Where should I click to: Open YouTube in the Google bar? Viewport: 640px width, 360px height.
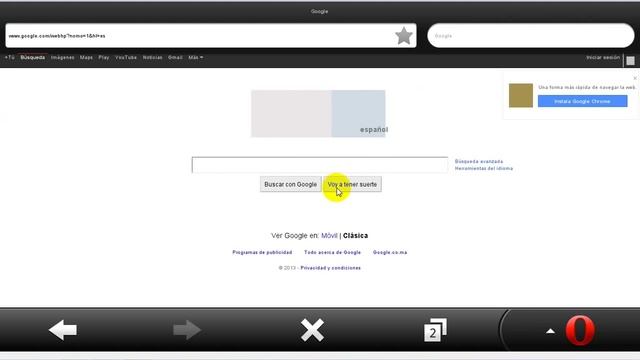click(x=126, y=58)
